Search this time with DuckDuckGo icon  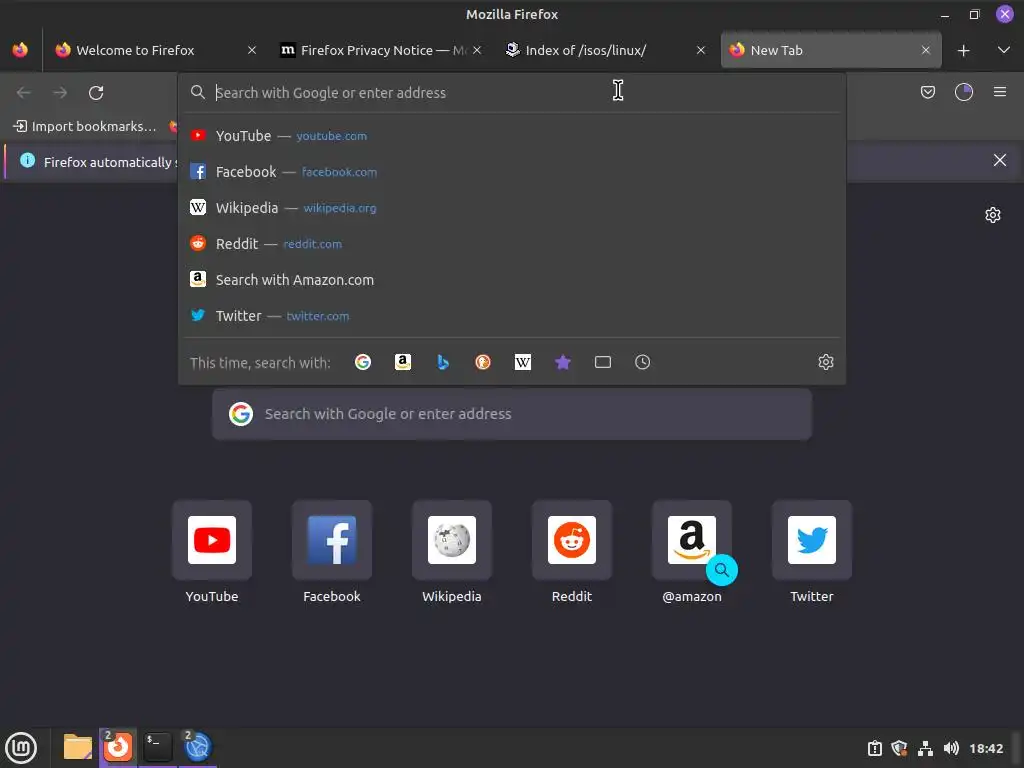click(x=483, y=362)
